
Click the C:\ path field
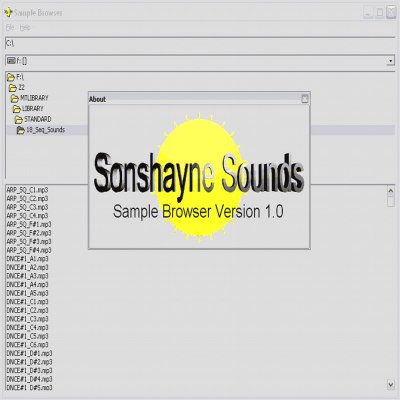(200, 43)
